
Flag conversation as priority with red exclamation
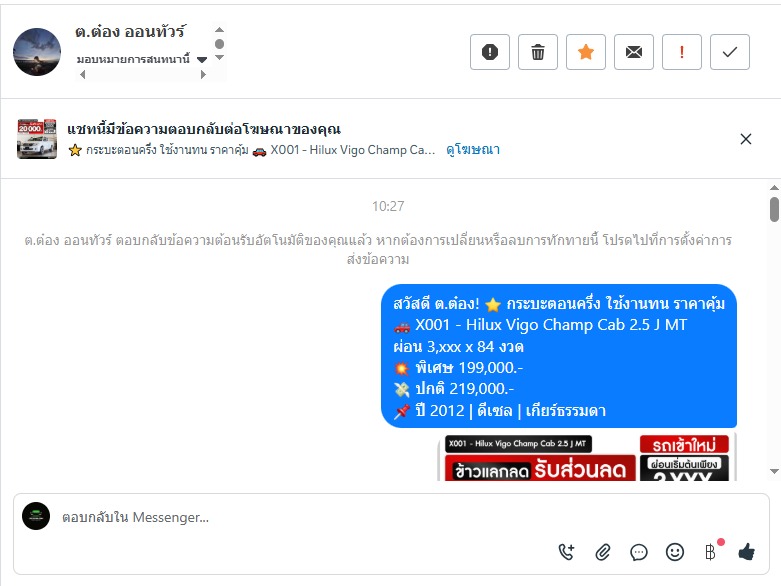(x=681, y=52)
